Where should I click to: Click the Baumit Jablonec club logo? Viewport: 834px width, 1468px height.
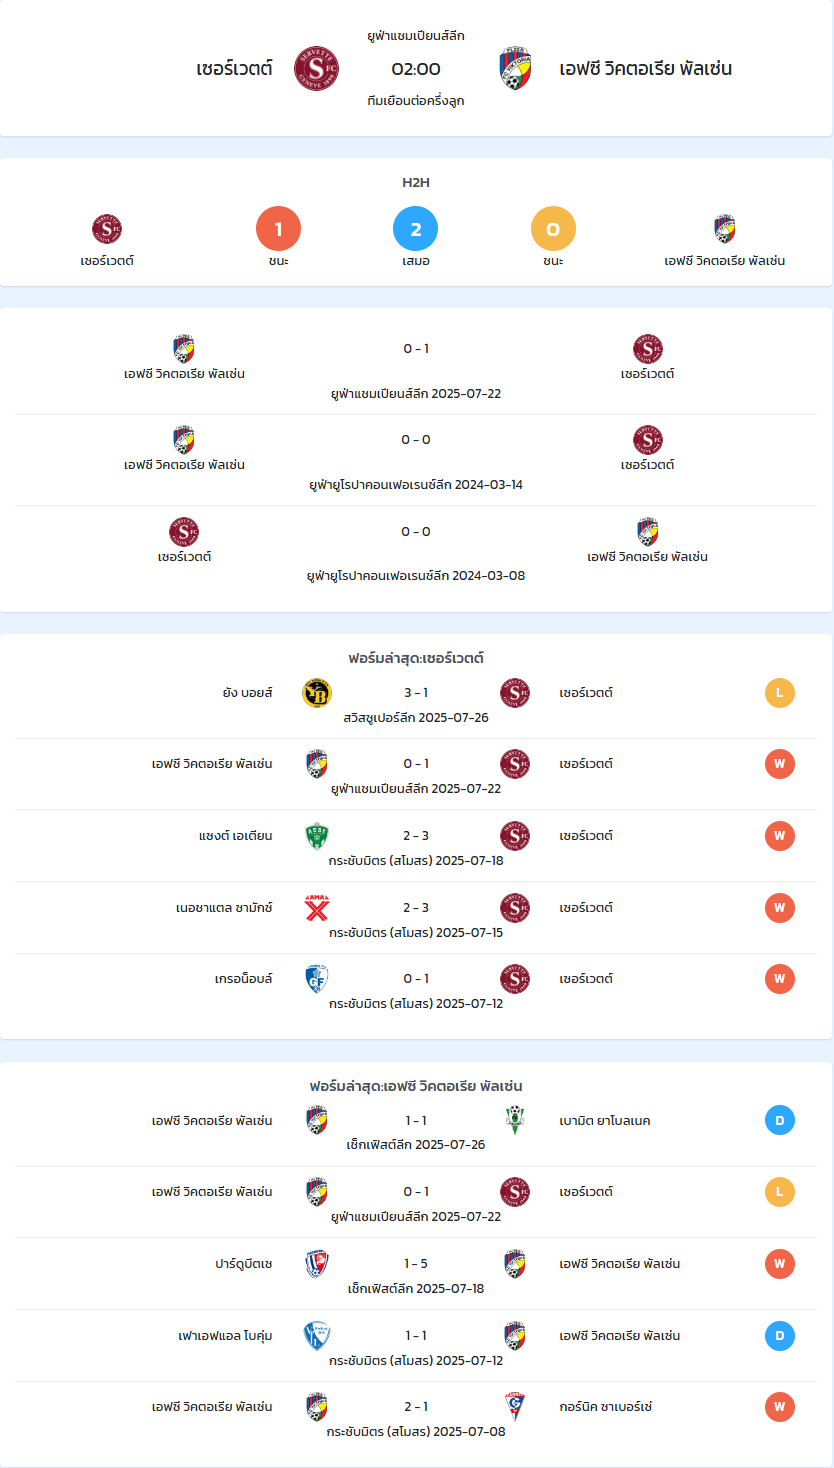tap(515, 1120)
